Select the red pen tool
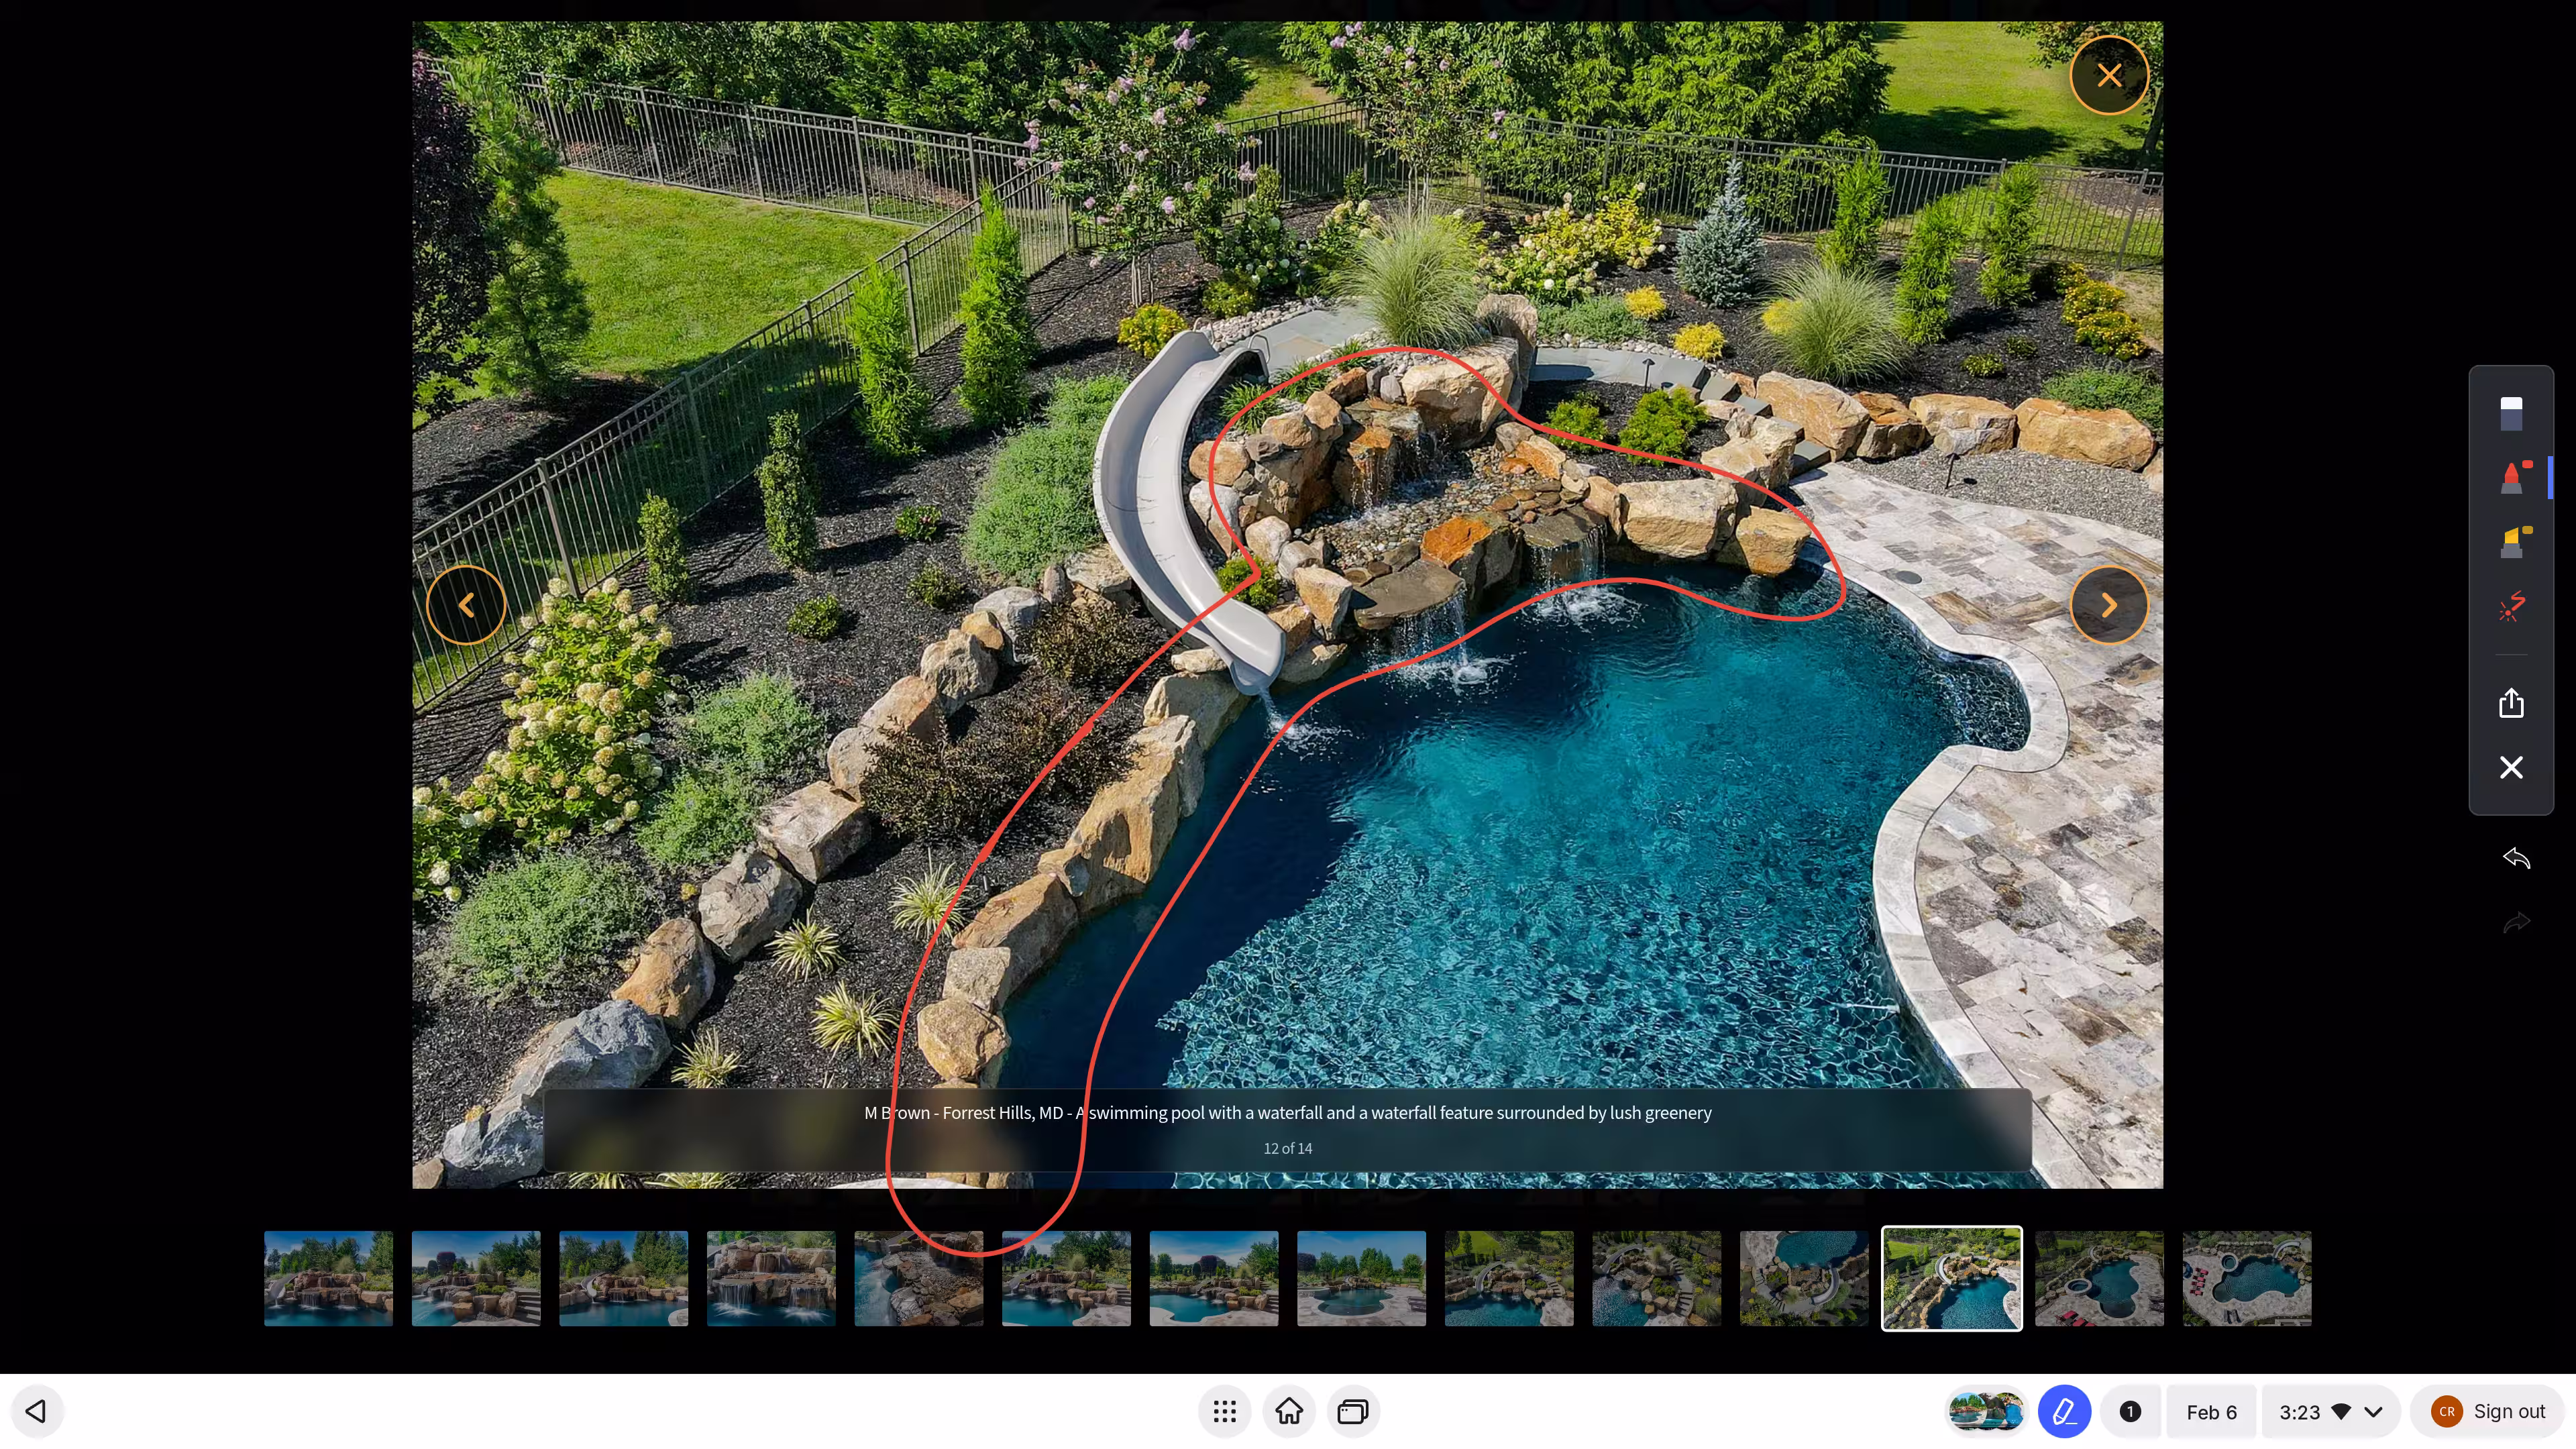Viewport: 2576px width, 1449px height. tap(2511, 477)
